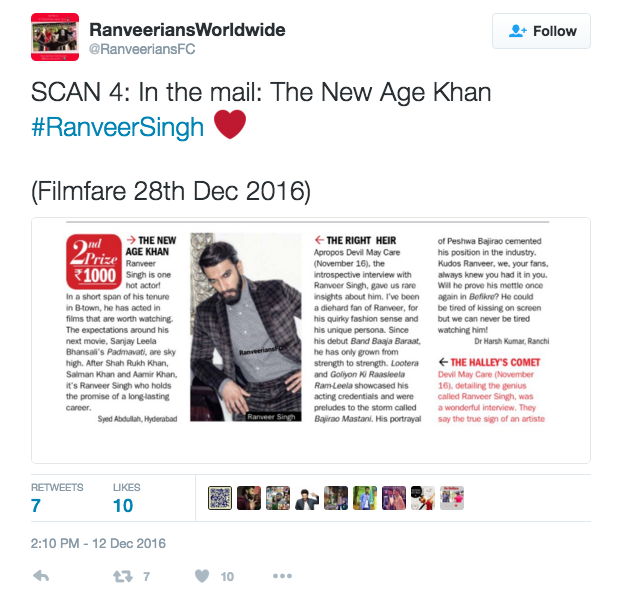View the list of 7 retweets
The image size is (619, 611).
click(x=57, y=498)
